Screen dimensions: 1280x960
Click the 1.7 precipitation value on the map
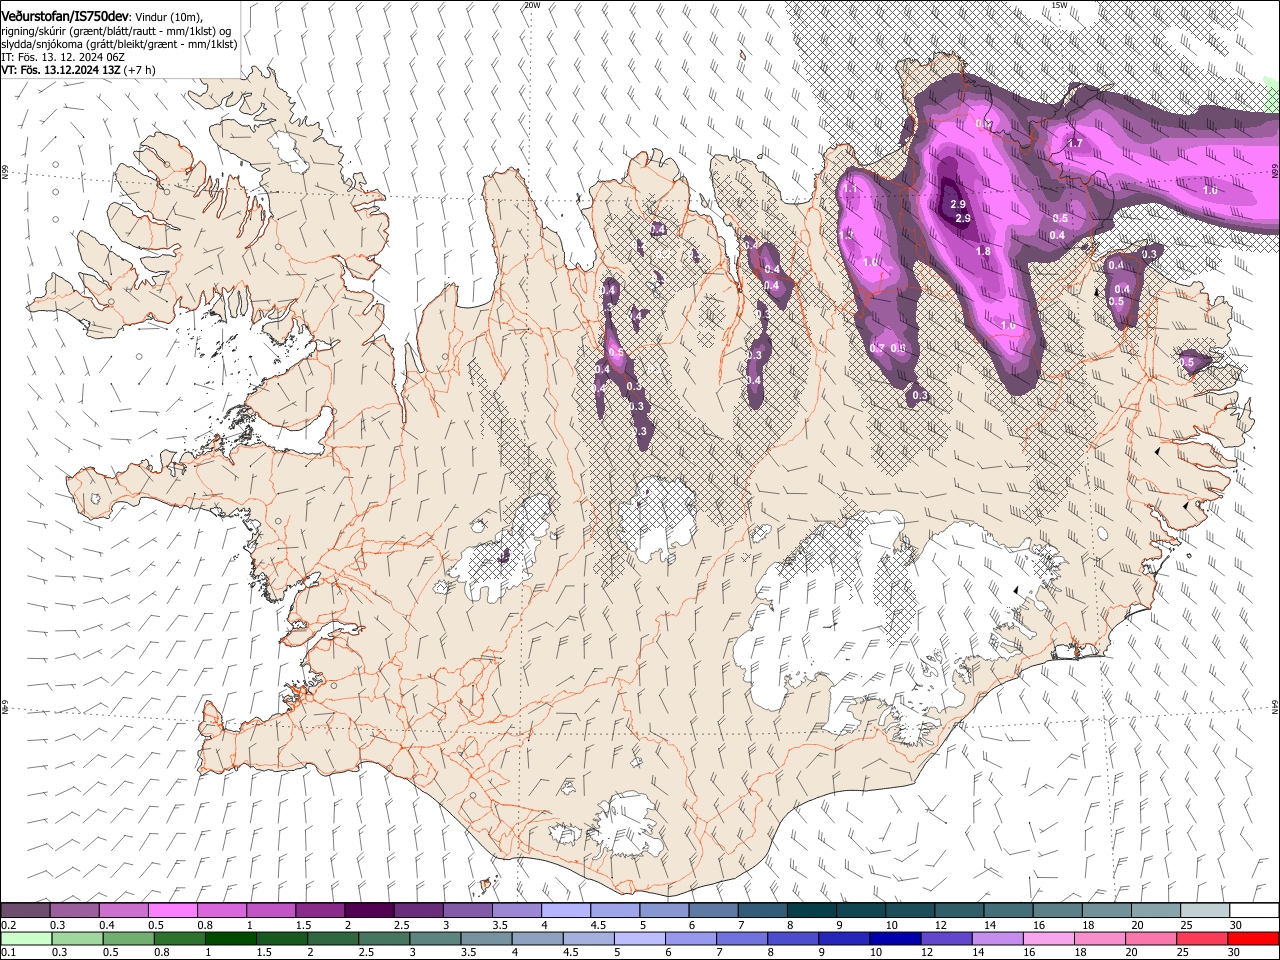pyautogui.click(x=1075, y=143)
